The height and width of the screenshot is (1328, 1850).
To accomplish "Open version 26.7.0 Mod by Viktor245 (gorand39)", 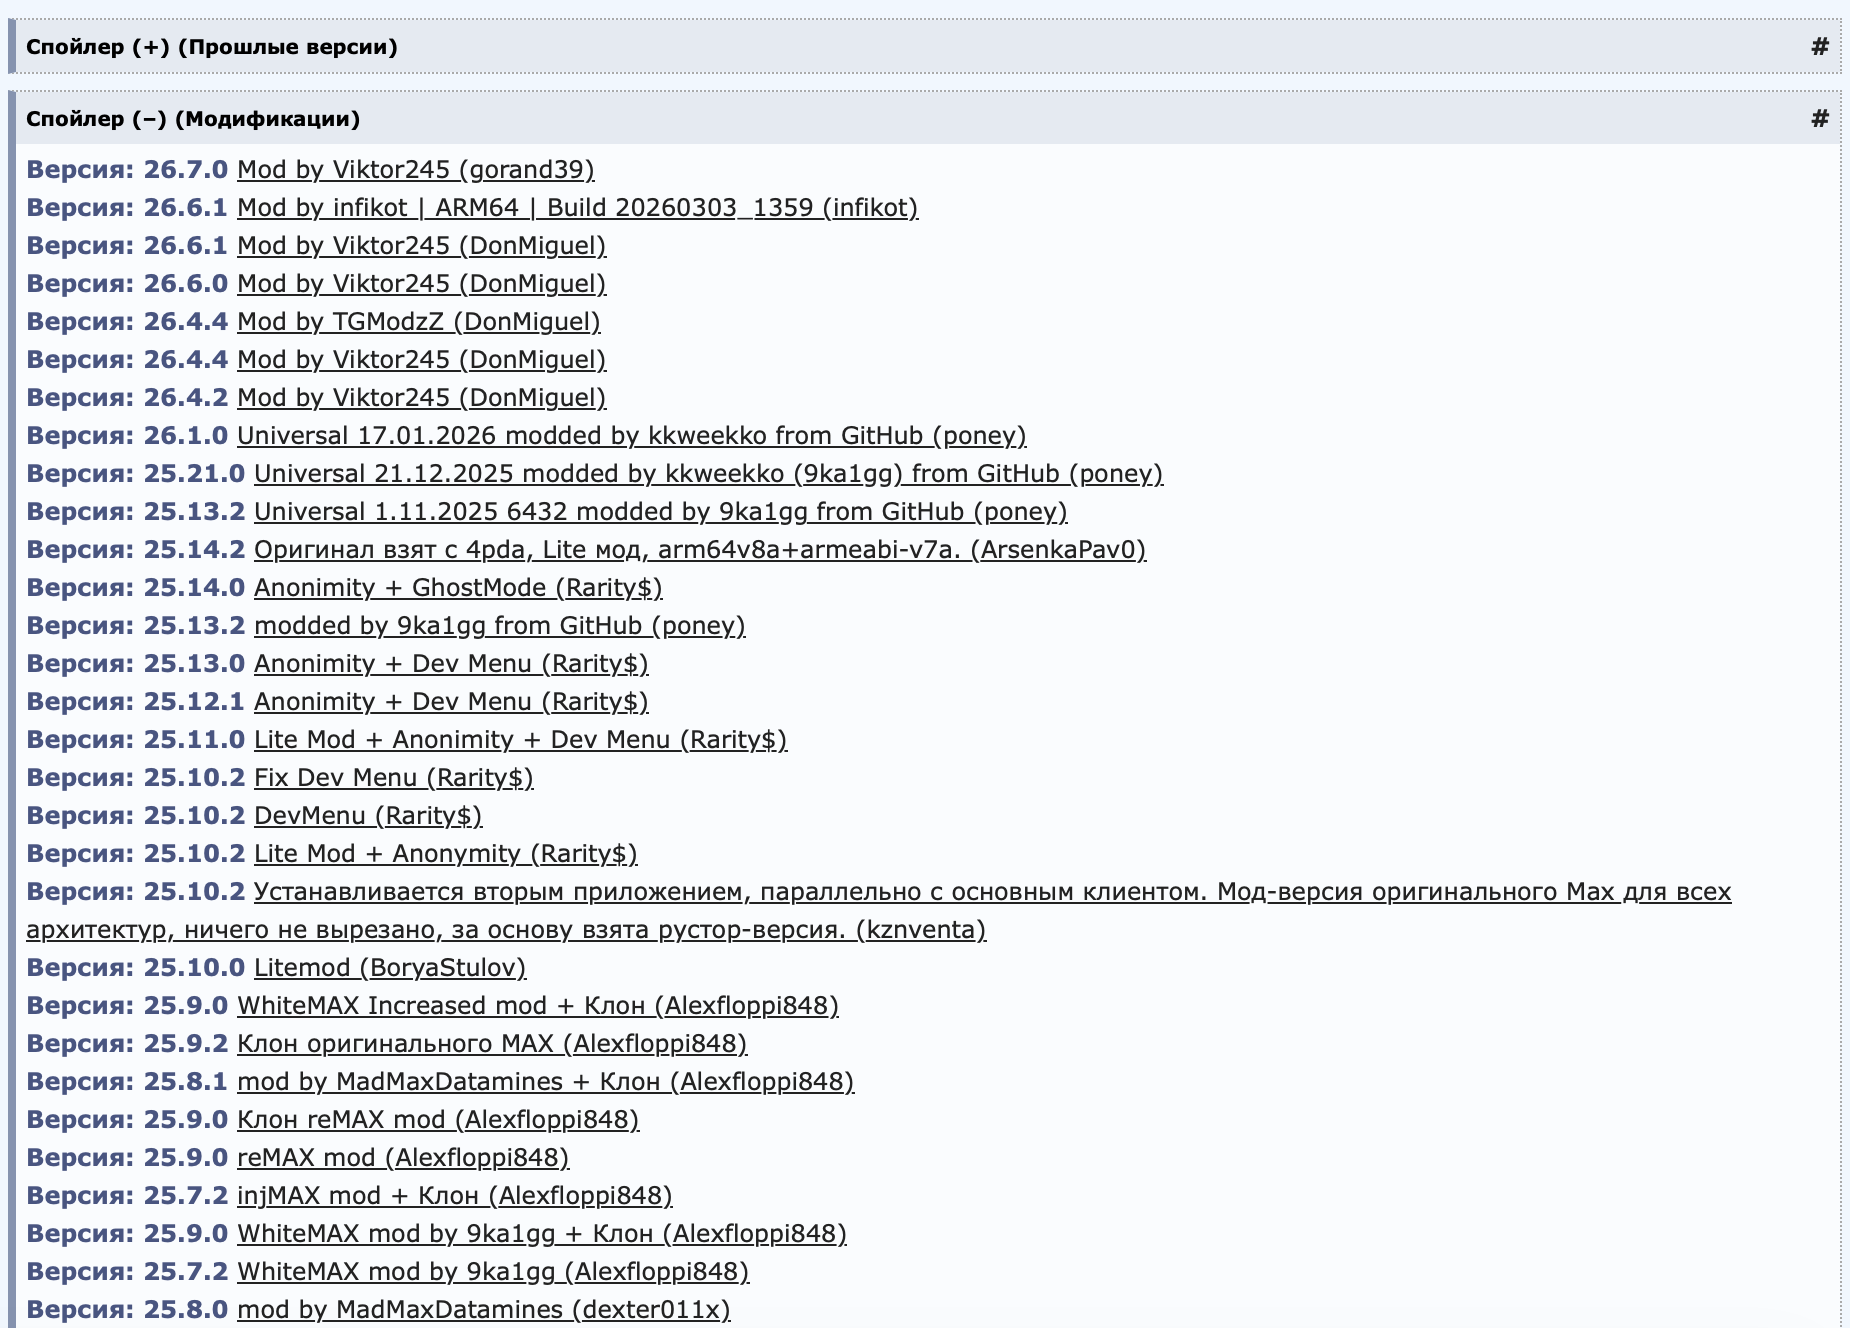I will coord(415,170).
